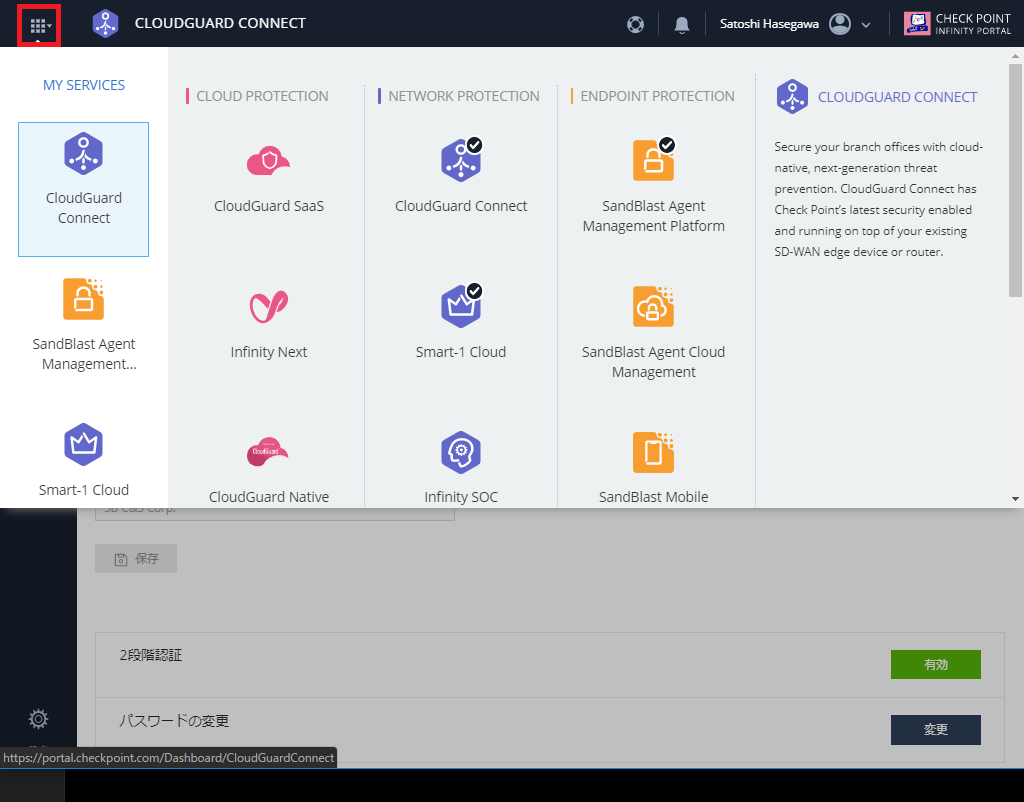Viewport: 1024px width, 802px height.
Task: Click the user avatar icon
Action: coord(840,24)
